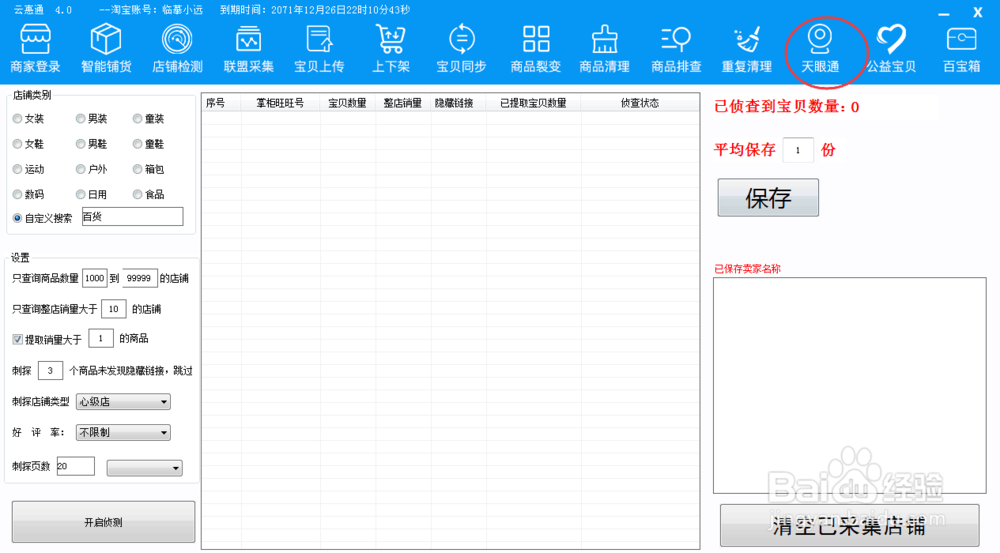The width and height of the screenshot is (1000, 553).
Task: Select the 男鞋 radio button
Action: pyautogui.click(x=80, y=144)
